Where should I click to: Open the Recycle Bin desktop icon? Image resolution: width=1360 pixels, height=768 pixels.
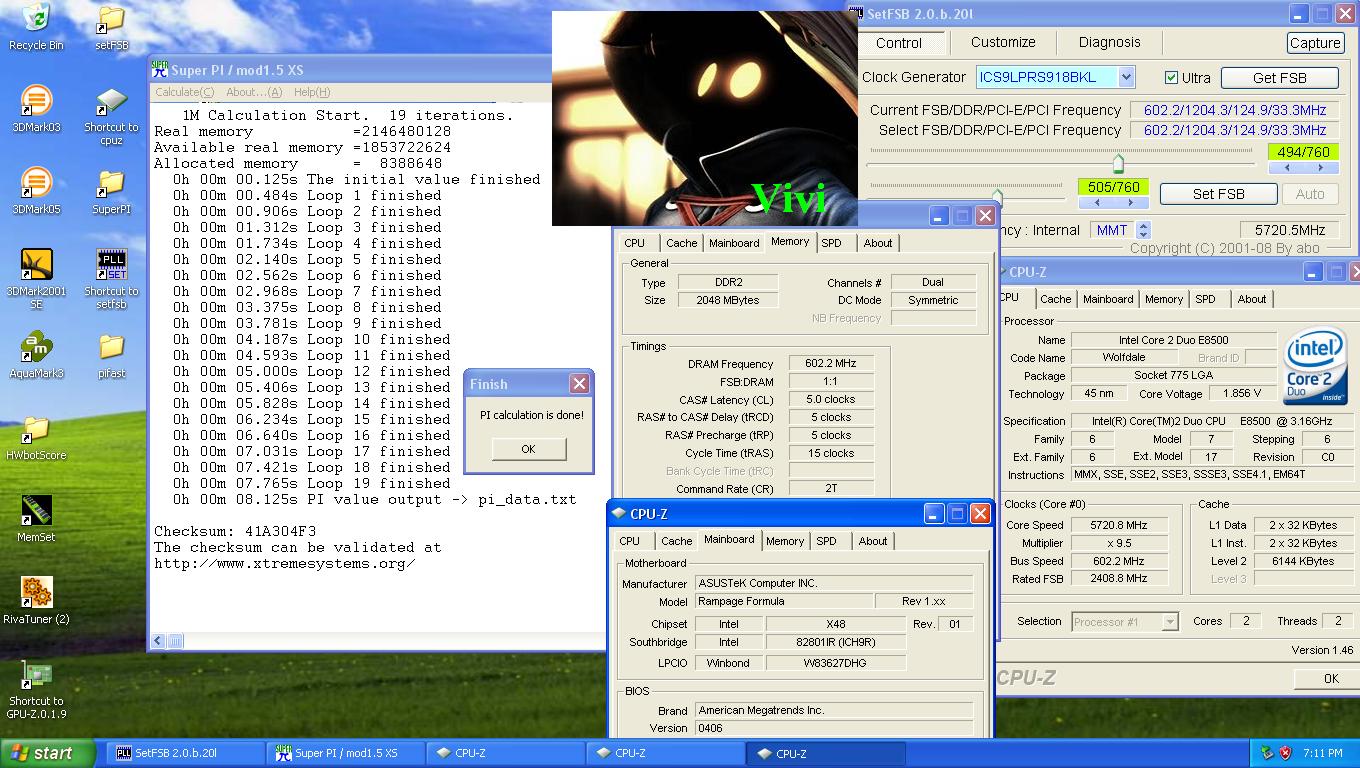(36, 17)
